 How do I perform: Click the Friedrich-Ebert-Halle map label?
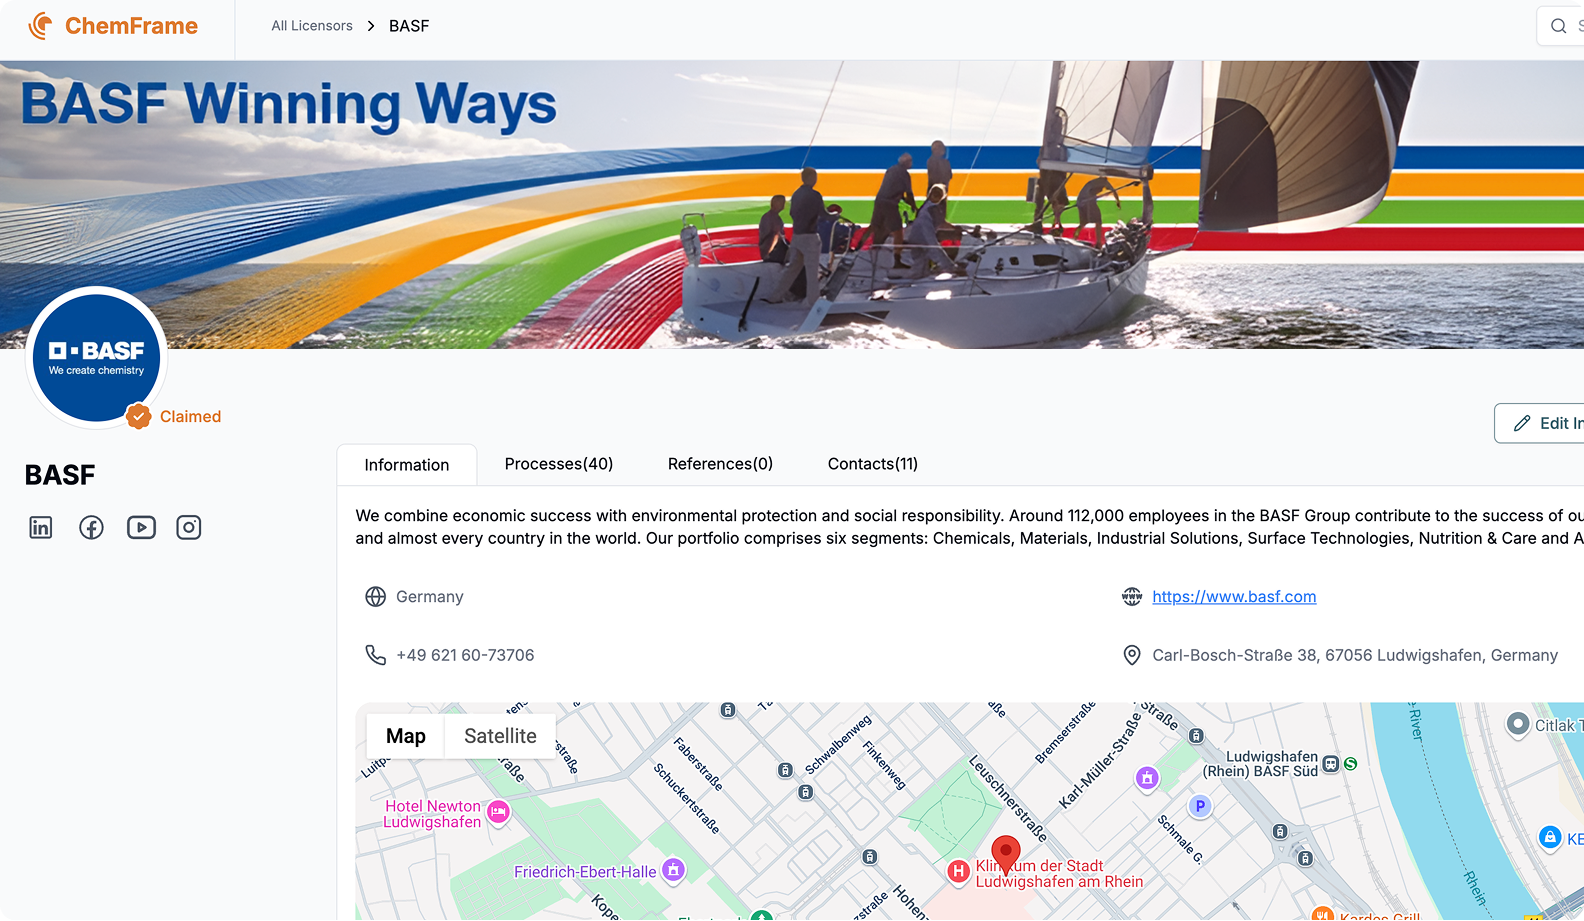(x=585, y=872)
